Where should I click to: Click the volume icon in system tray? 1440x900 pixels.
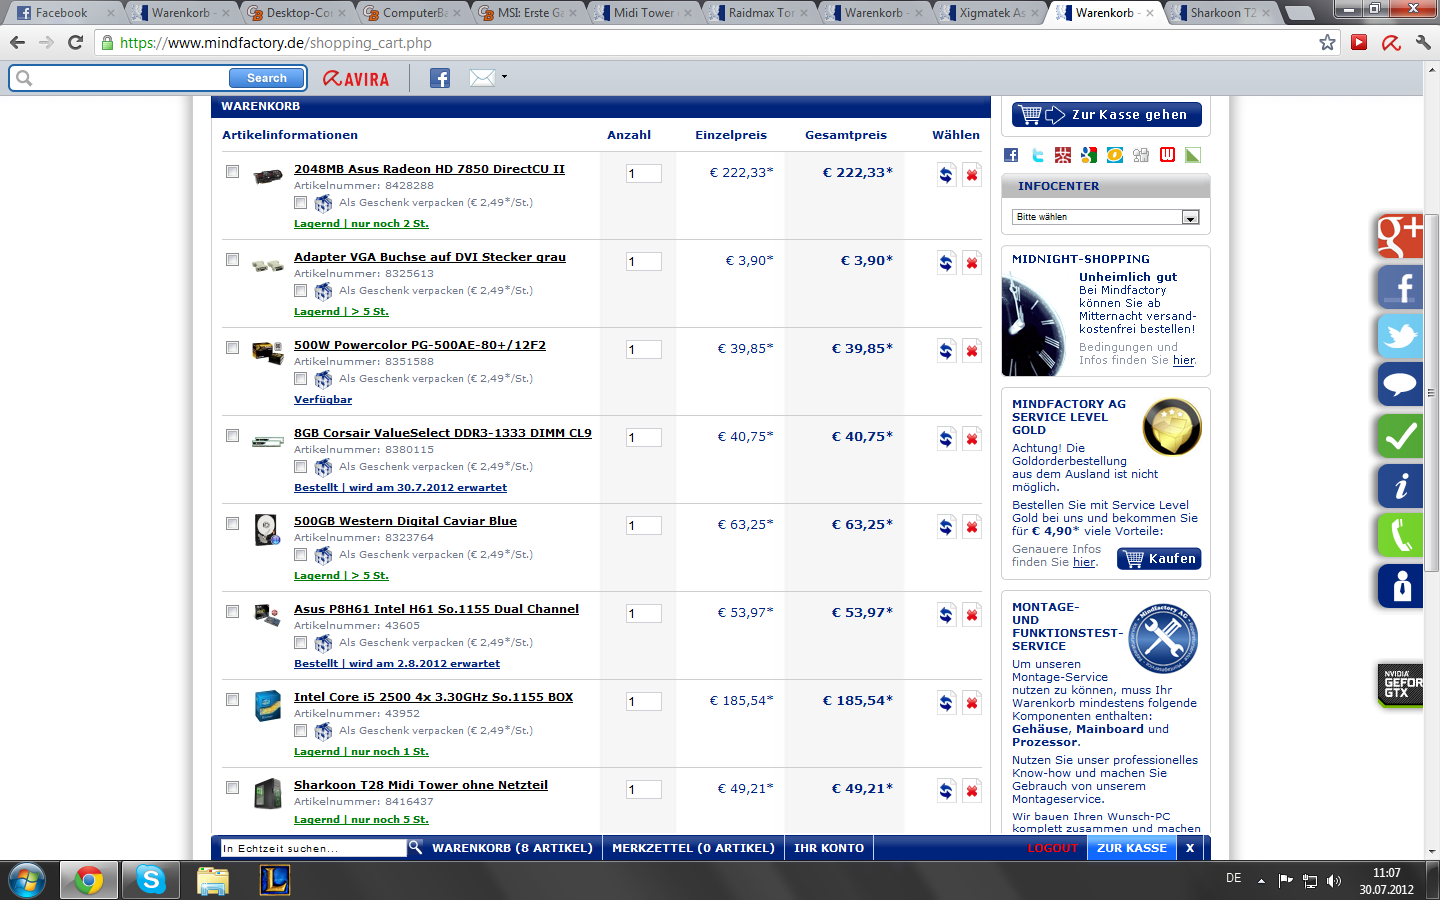coord(1333,881)
